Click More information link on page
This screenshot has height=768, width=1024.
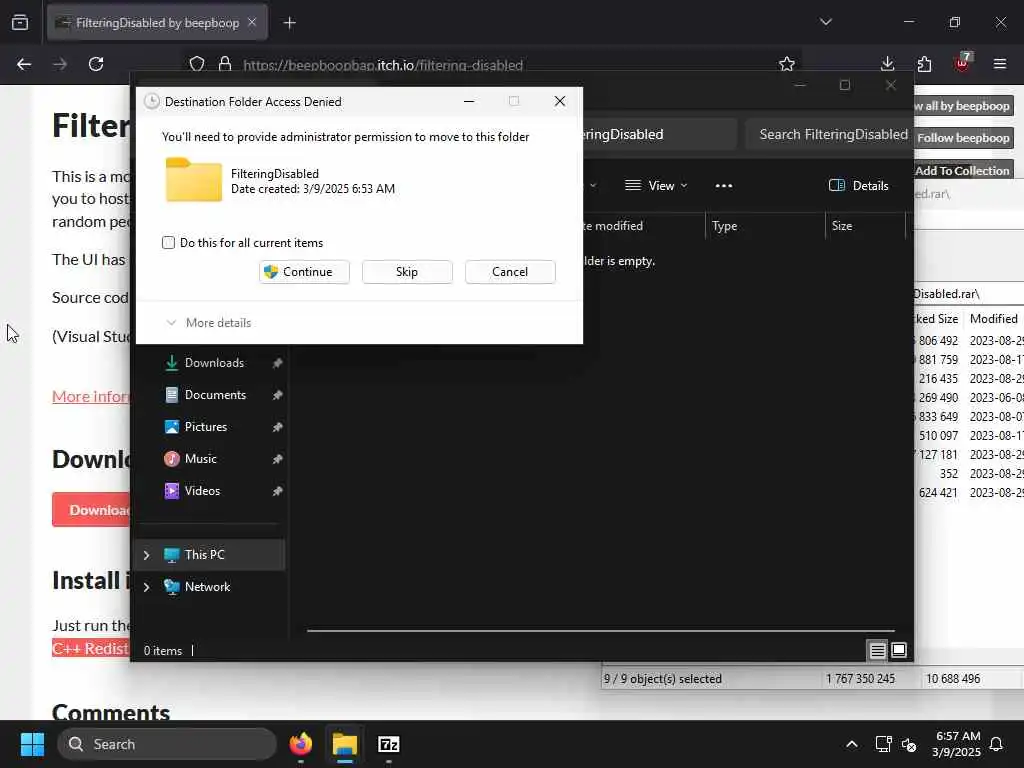(91, 396)
